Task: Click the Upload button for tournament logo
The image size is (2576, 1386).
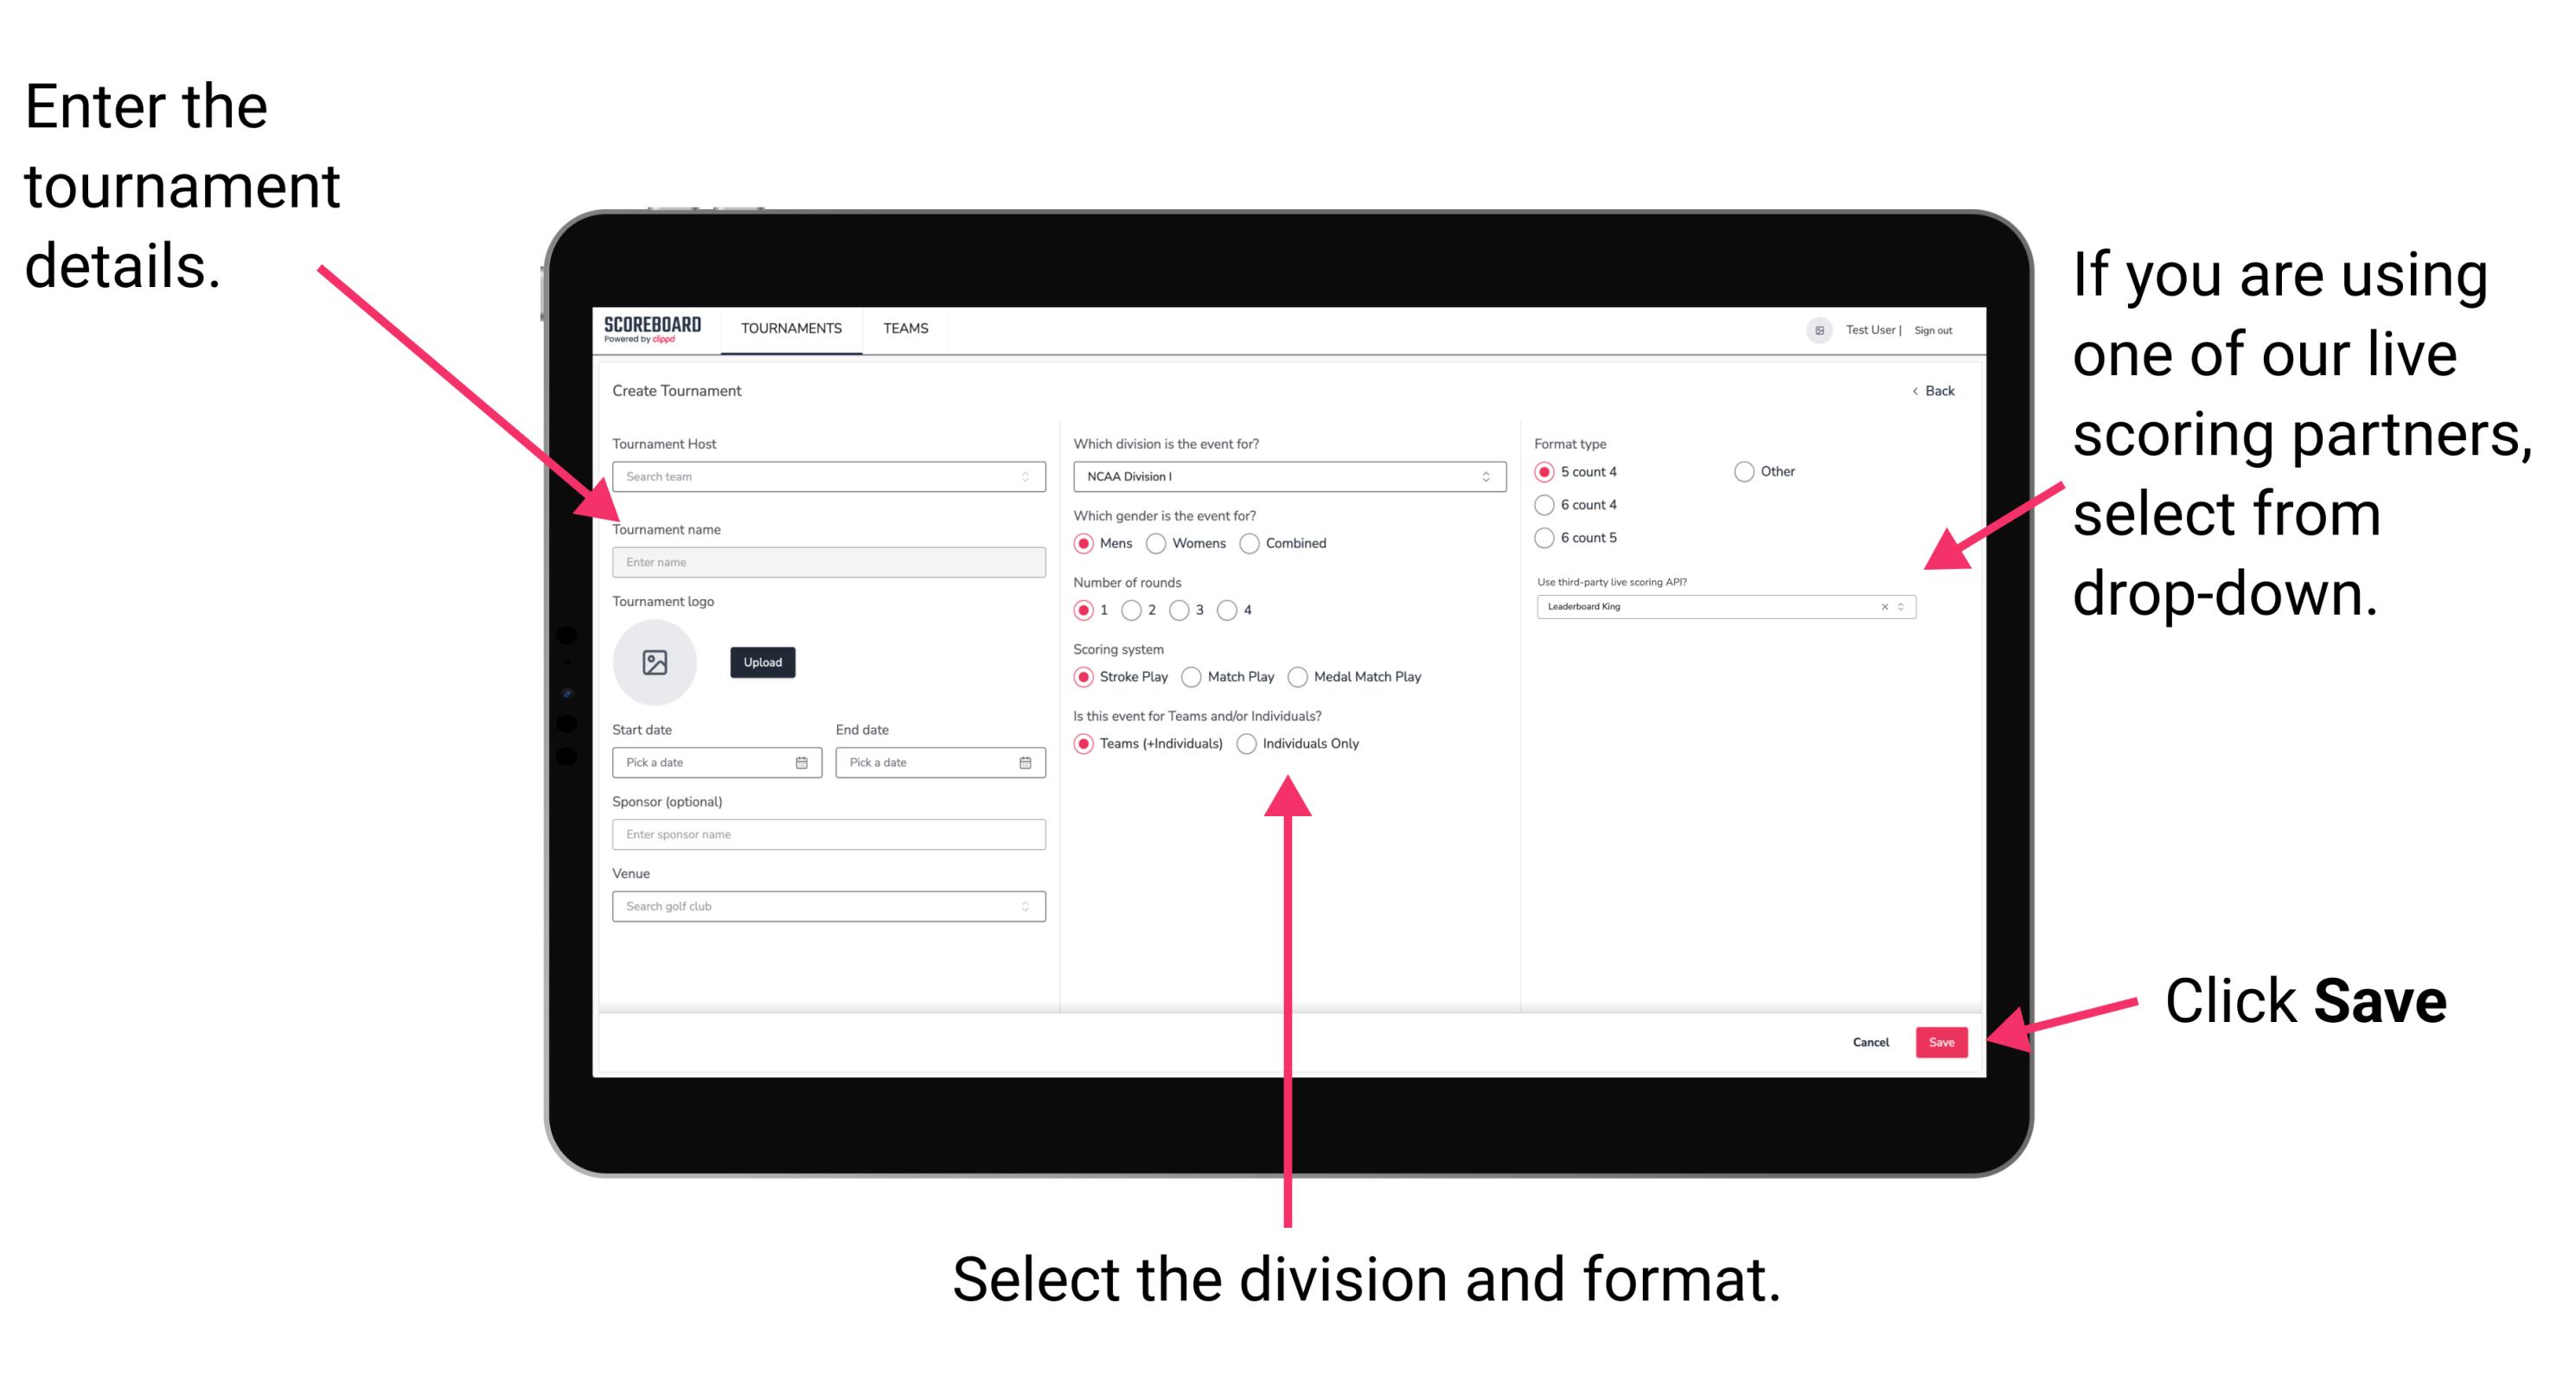Action: click(761, 662)
